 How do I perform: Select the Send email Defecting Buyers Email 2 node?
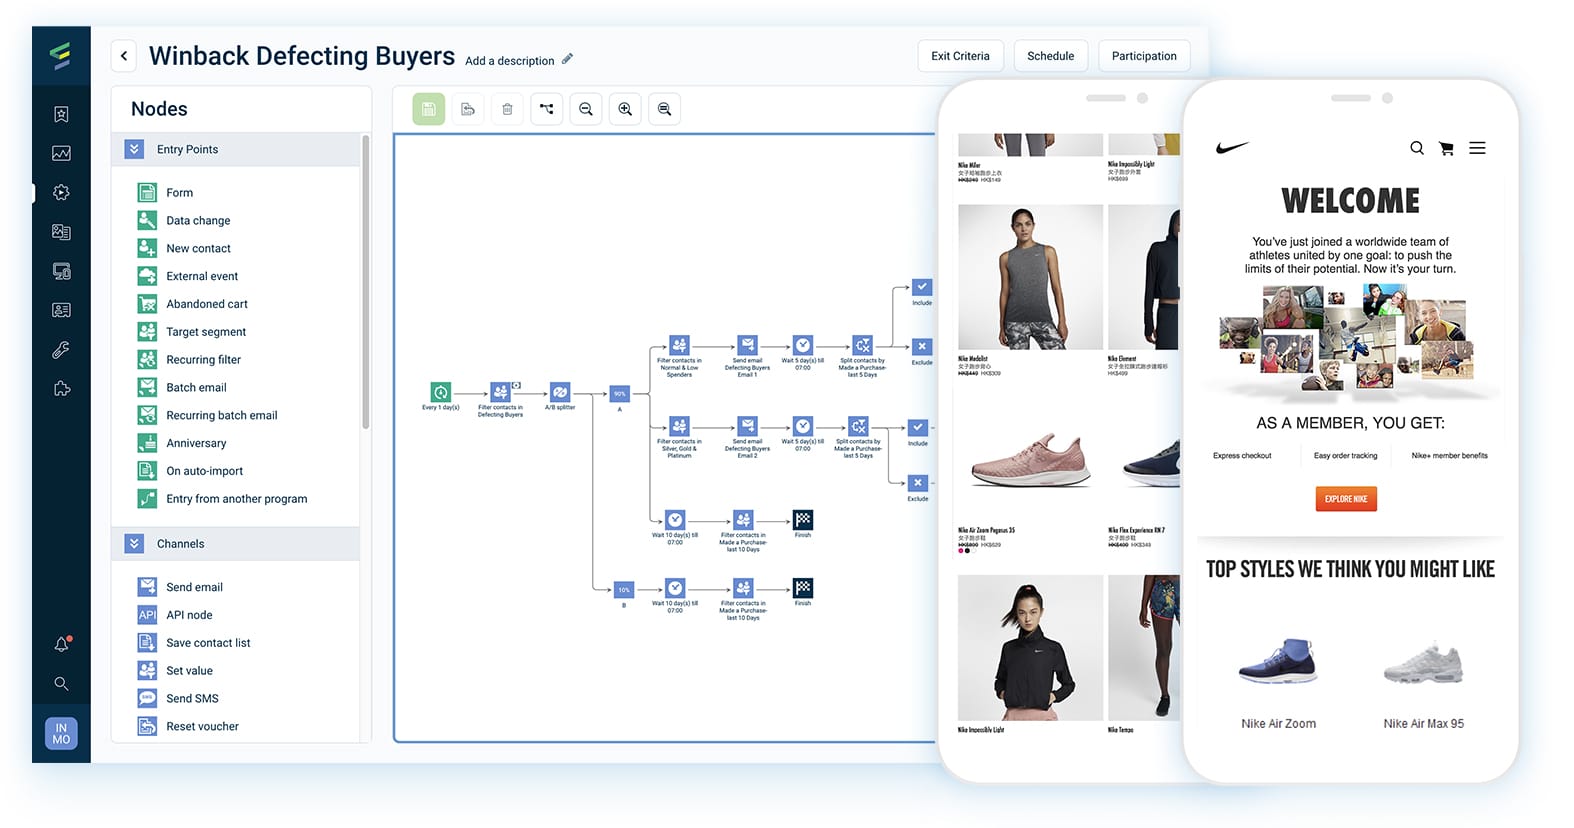coord(747,426)
